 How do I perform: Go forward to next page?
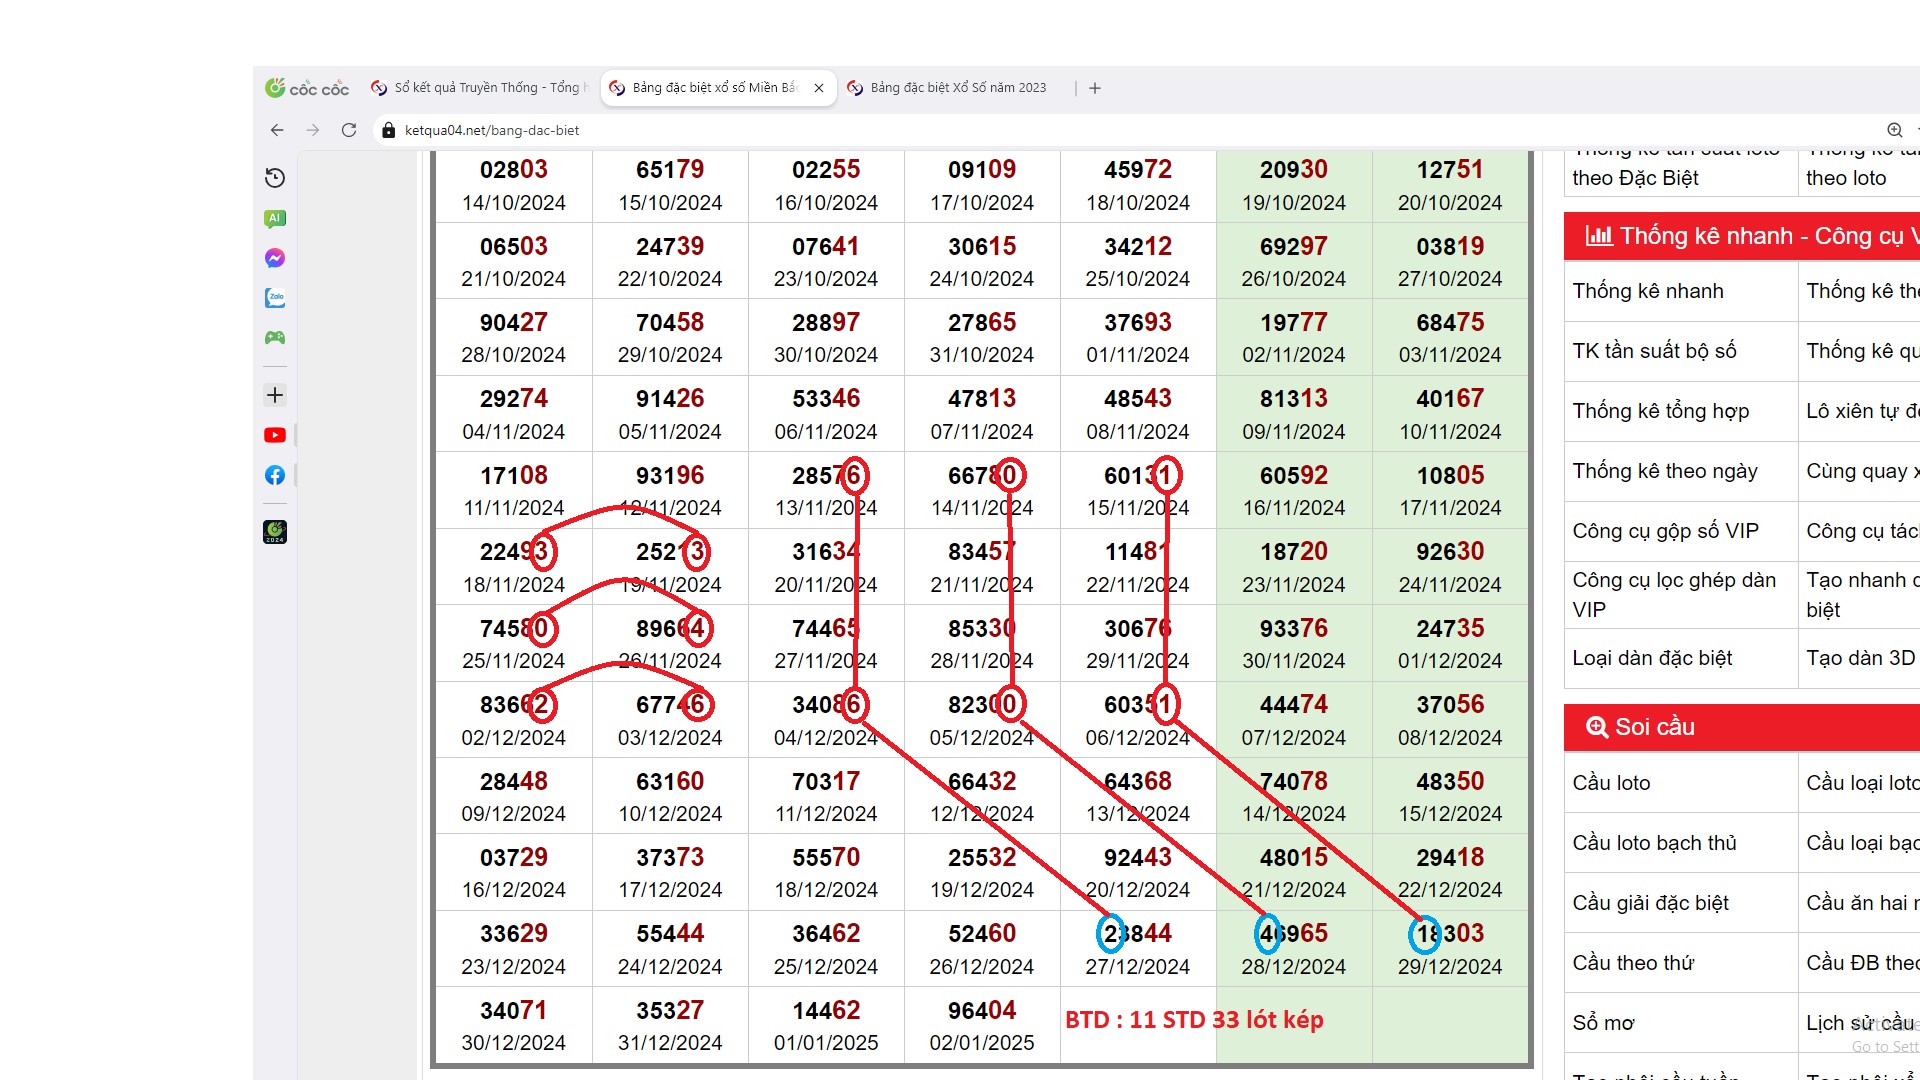click(313, 130)
